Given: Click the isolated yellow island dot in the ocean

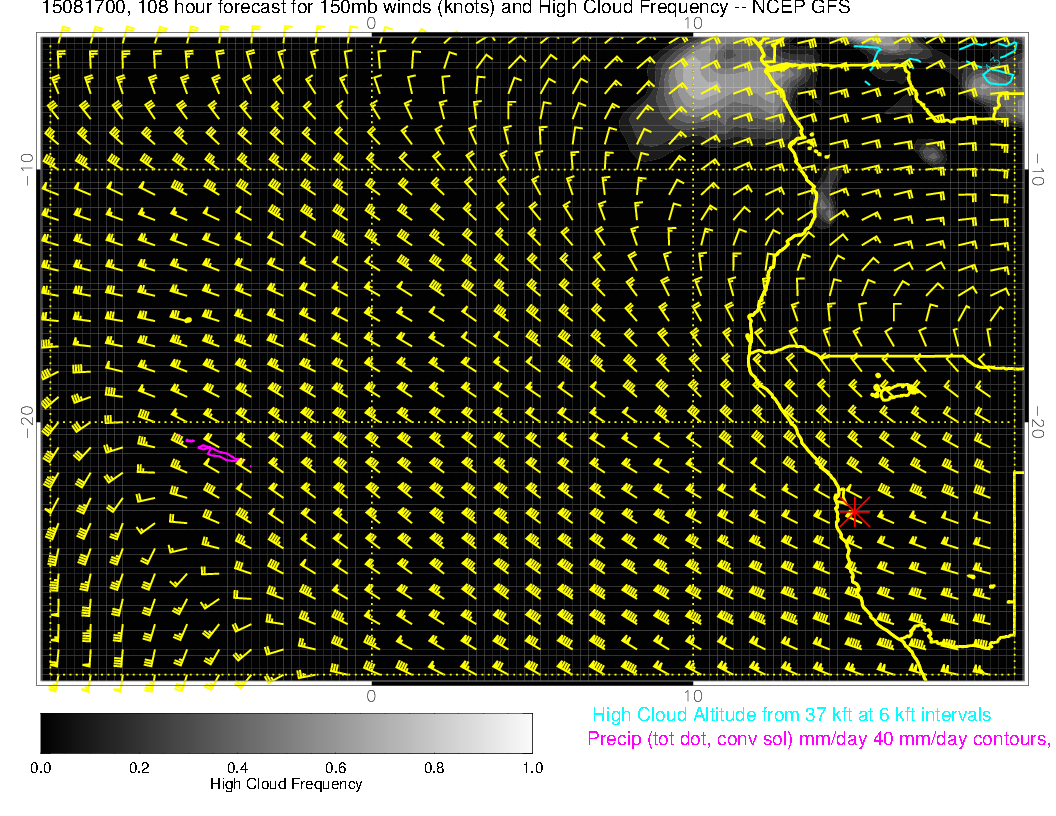Looking at the screenshot, I should point(187,319).
